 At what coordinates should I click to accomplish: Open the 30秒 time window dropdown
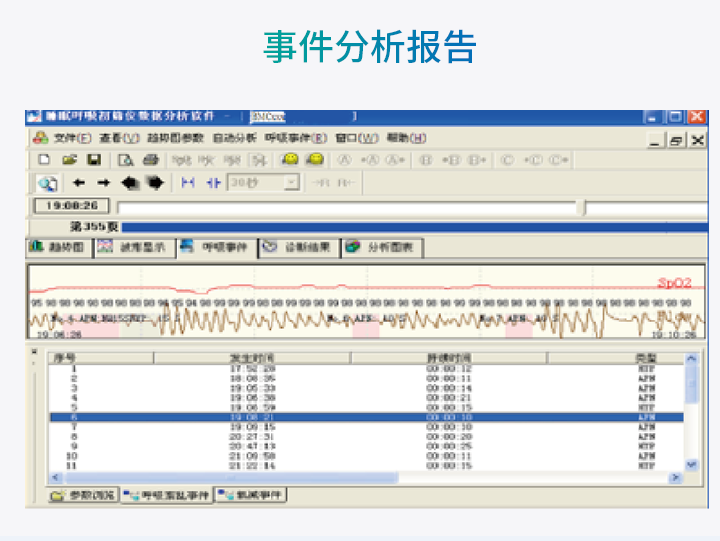point(291,182)
